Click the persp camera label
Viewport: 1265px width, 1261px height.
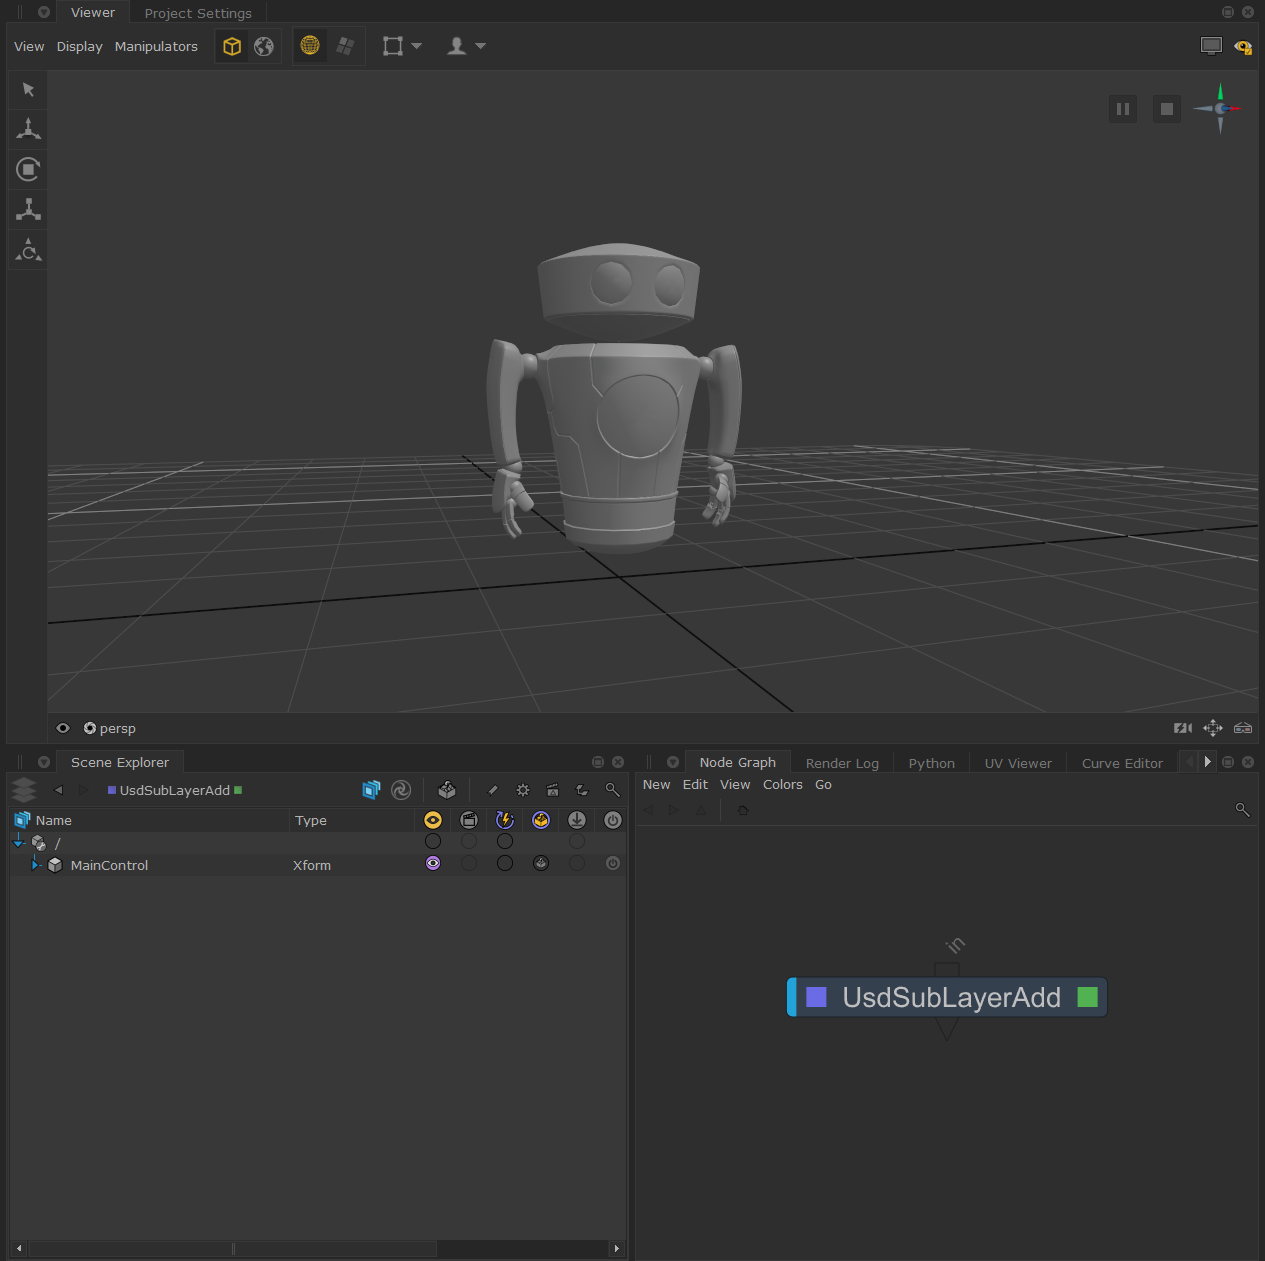pos(117,728)
